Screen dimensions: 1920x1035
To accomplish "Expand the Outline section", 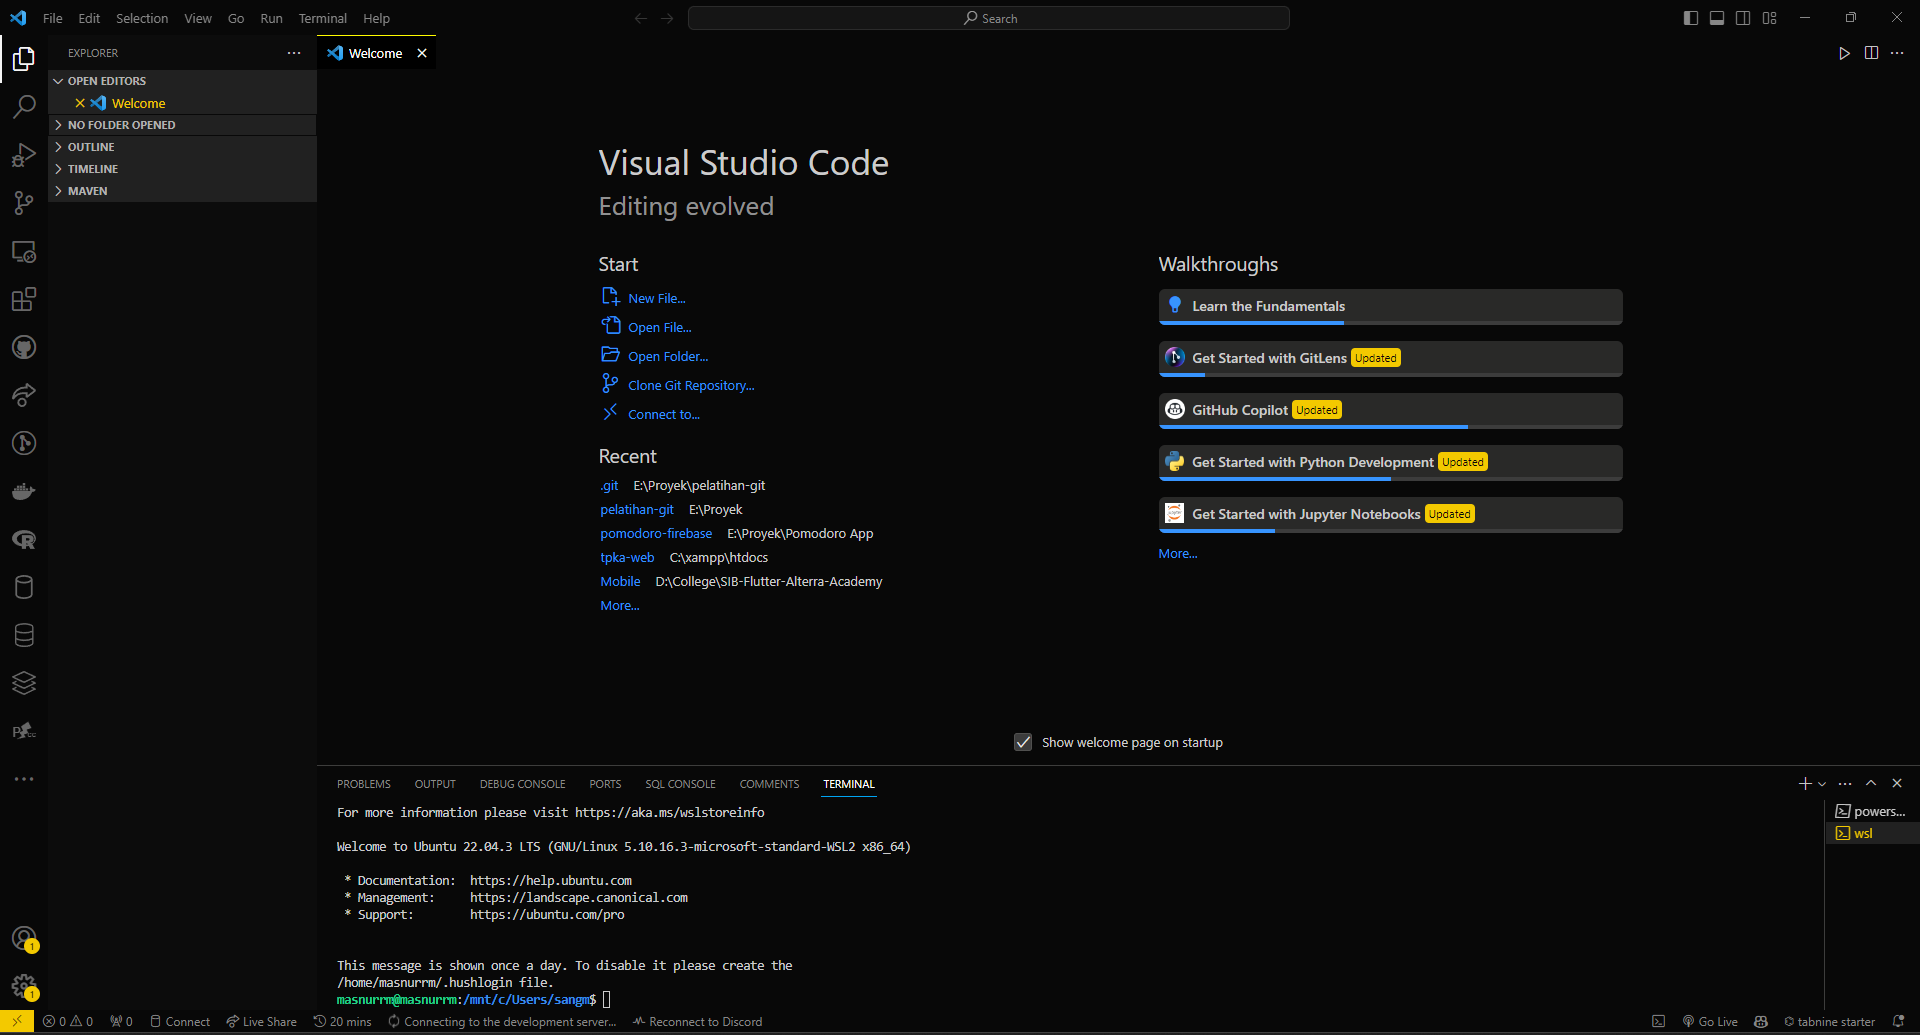I will [x=182, y=147].
